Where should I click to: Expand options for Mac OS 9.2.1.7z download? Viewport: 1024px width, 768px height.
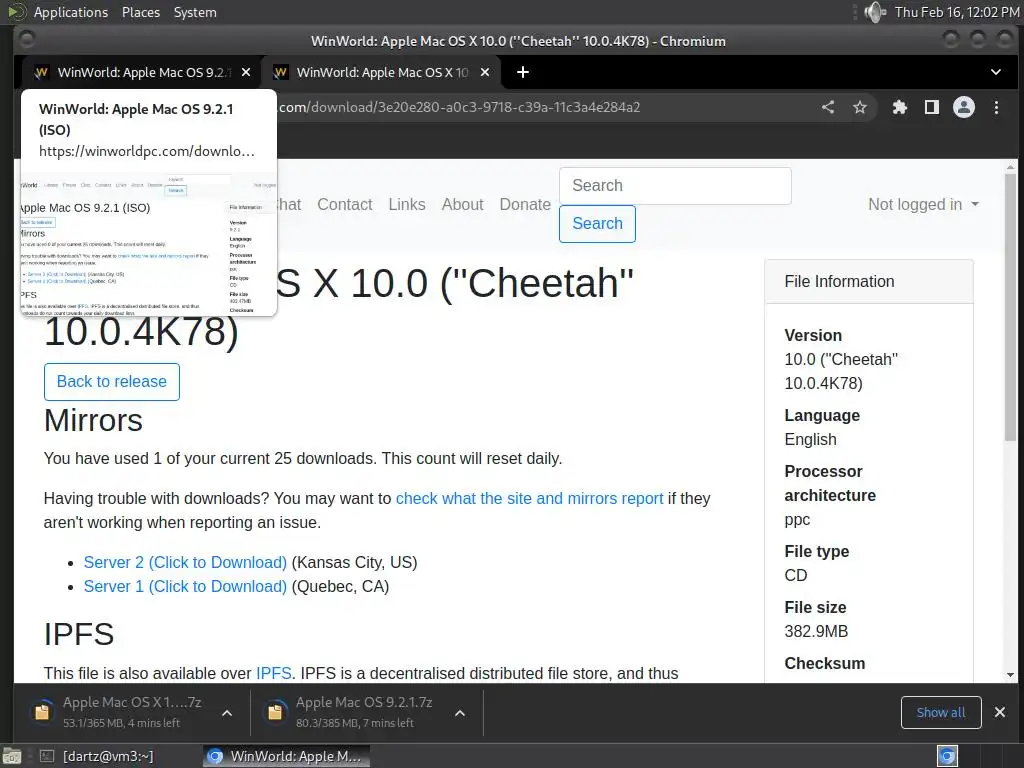[x=460, y=712]
